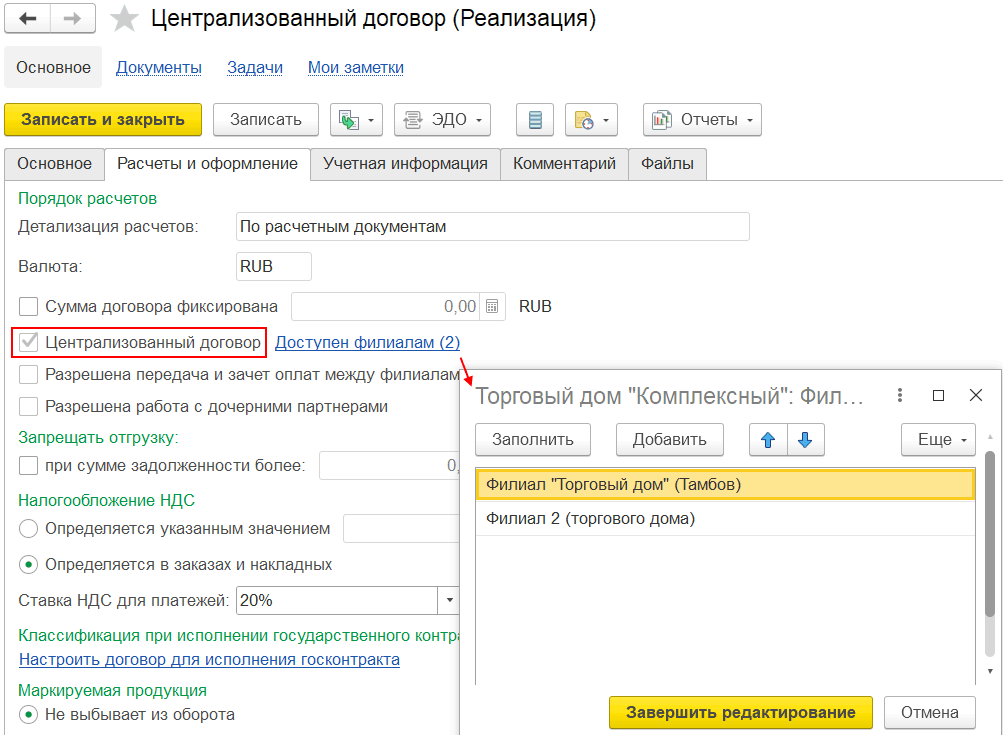Select 'Филиал 2 (торгового дома)' list row

[590, 518]
